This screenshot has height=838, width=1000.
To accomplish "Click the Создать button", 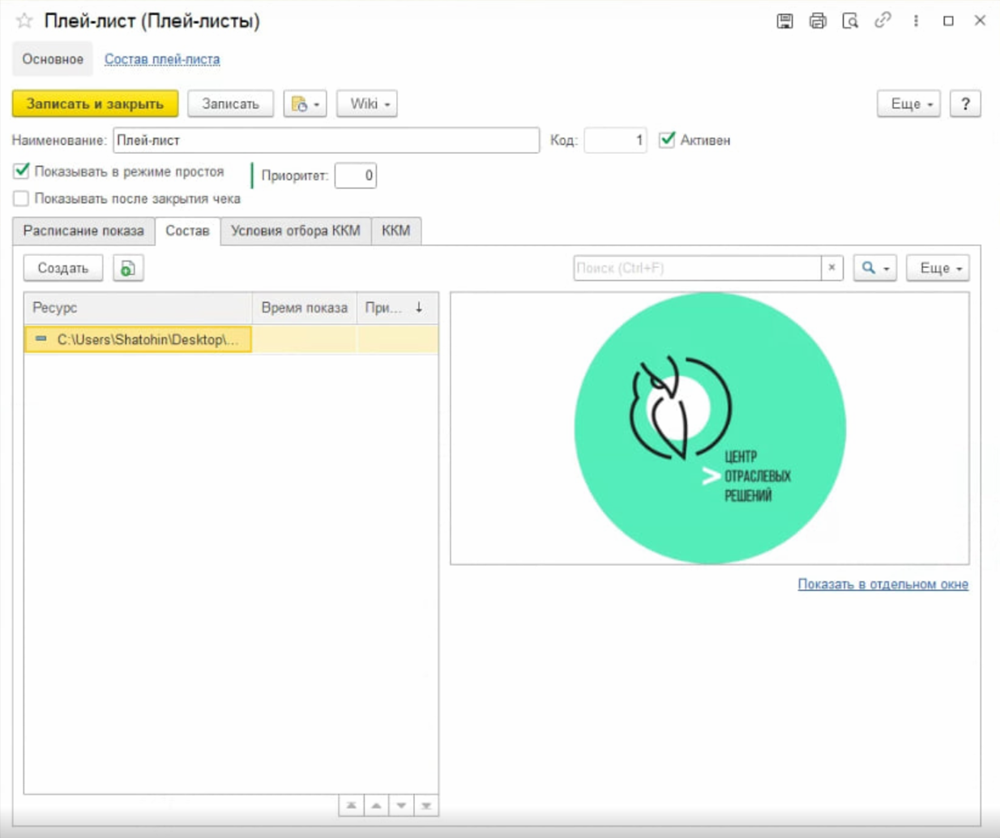I will (x=63, y=268).
